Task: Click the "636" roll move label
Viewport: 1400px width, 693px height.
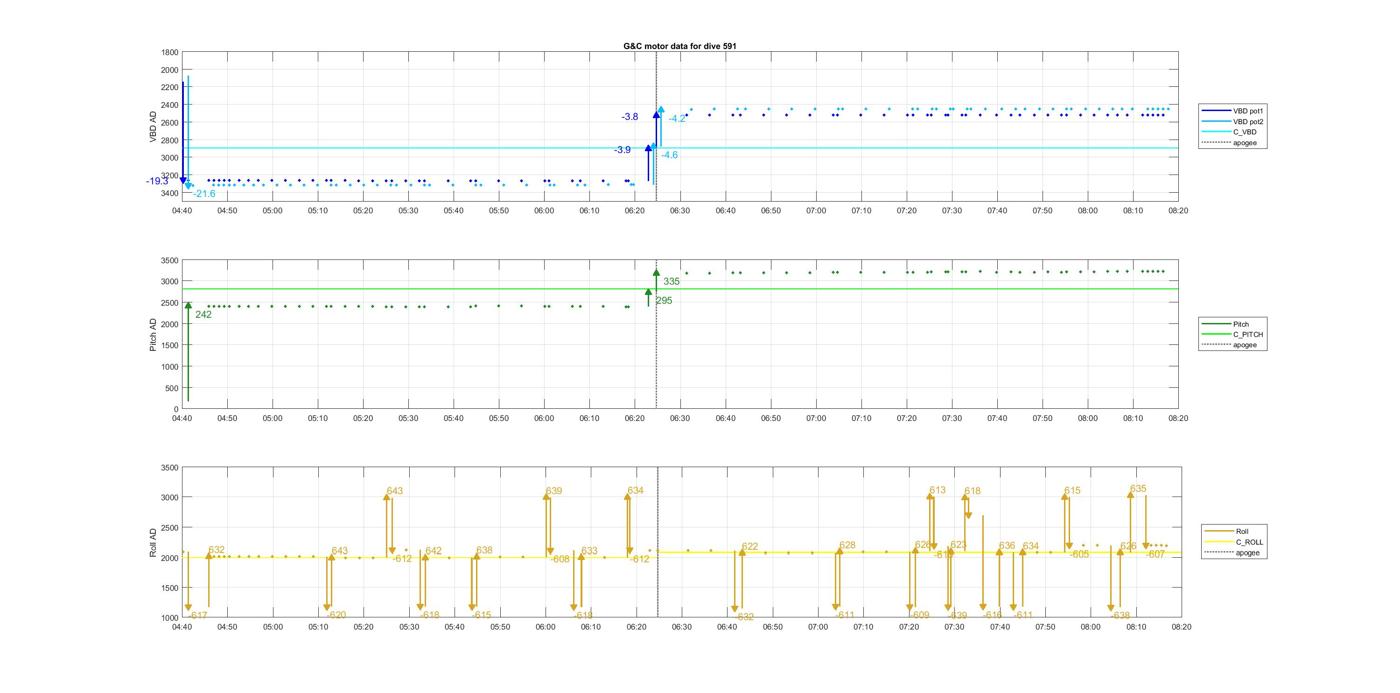Action: pos(1006,546)
